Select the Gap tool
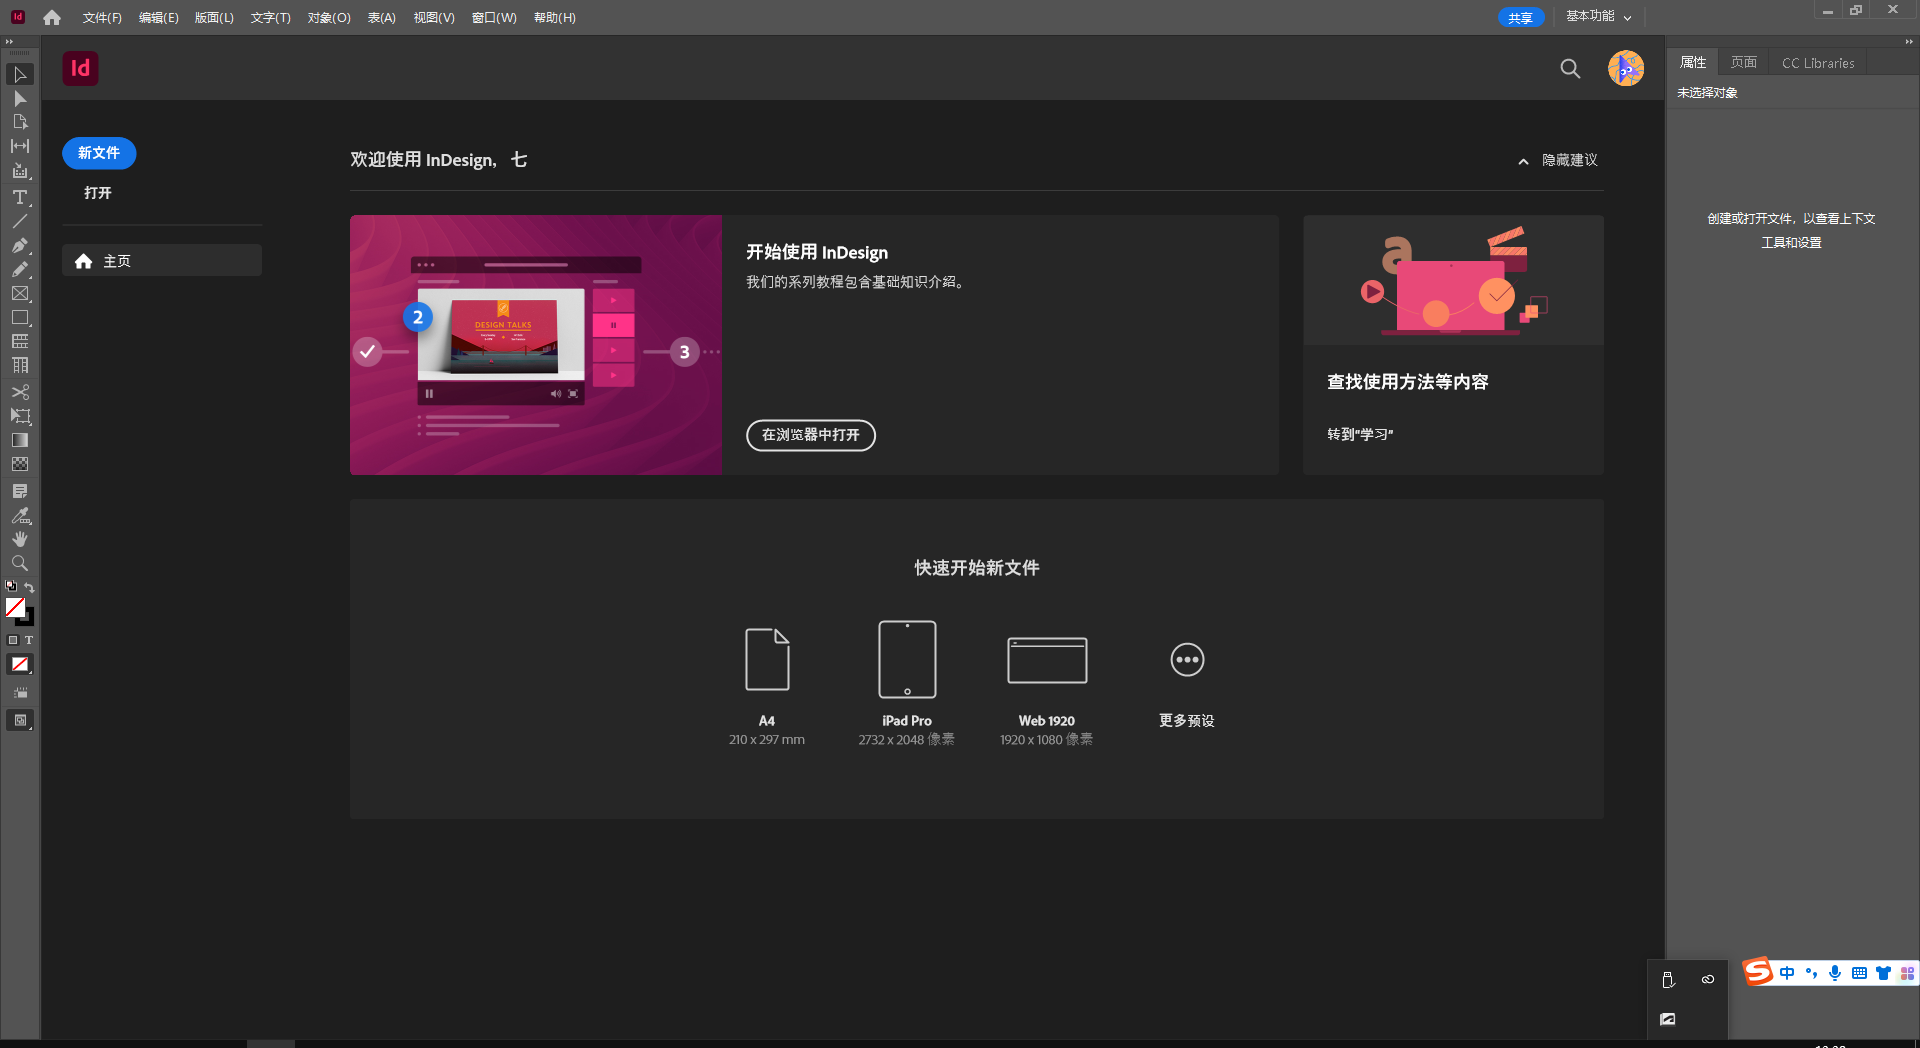This screenshot has width=1920, height=1048. click(x=20, y=146)
